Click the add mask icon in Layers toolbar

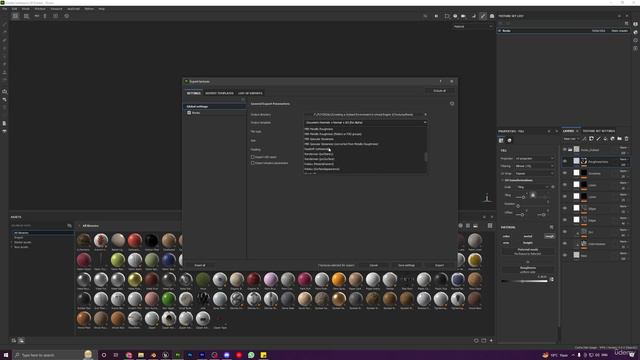(591, 139)
